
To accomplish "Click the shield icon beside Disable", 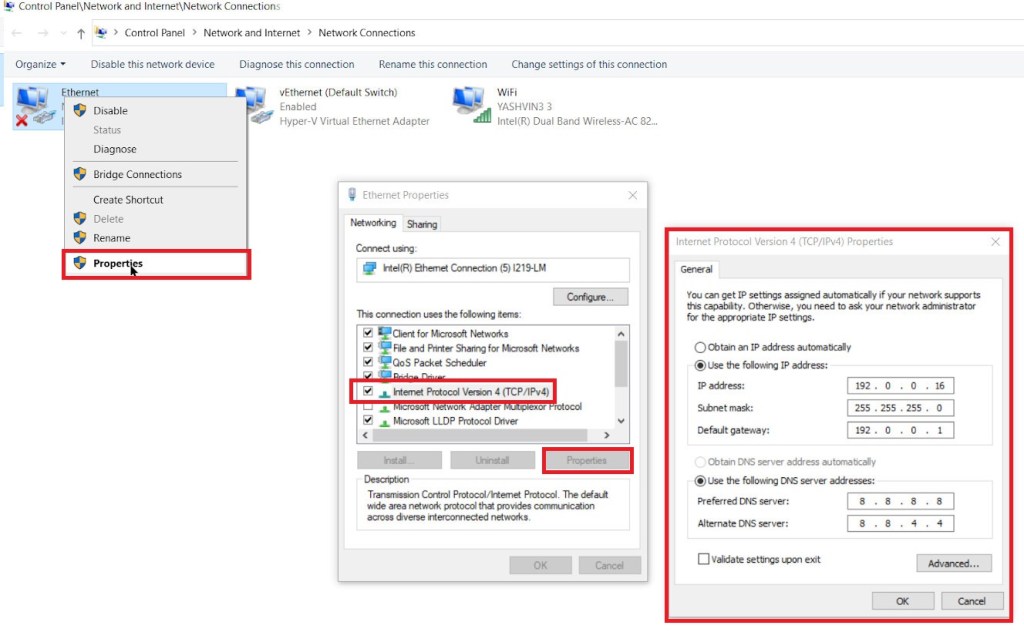I will point(80,111).
